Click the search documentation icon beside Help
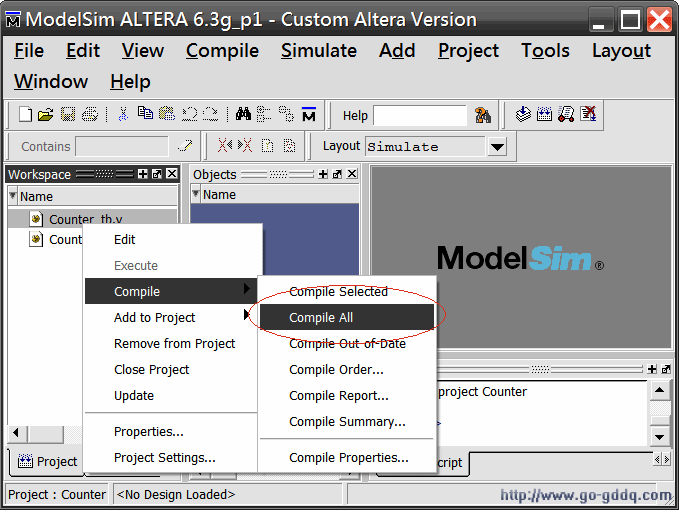This screenshot has width=680, height=510. pyautogui.click(x=483, y=115)
